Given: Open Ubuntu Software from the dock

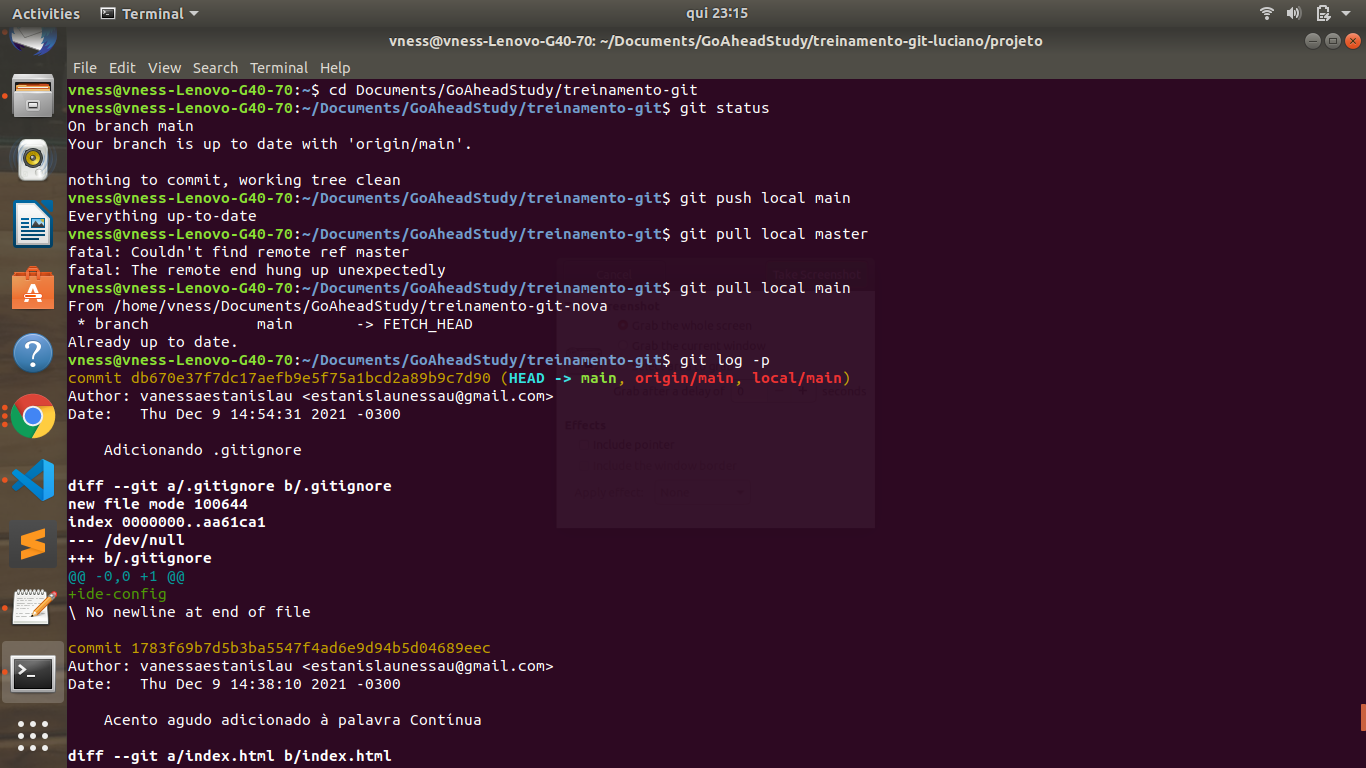Looking at the screenshot, I should tap(33, 288).
